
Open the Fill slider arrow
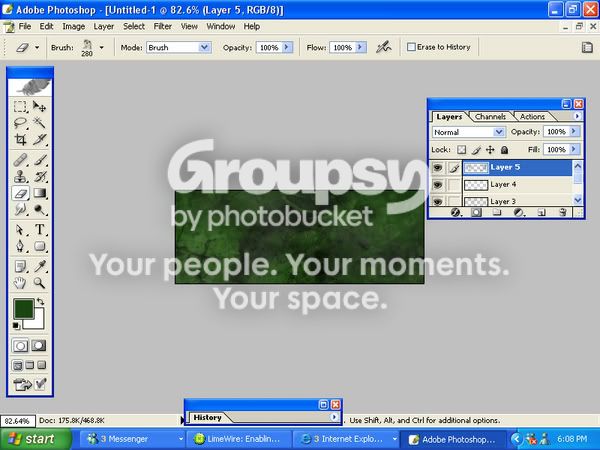click(574, 149)
